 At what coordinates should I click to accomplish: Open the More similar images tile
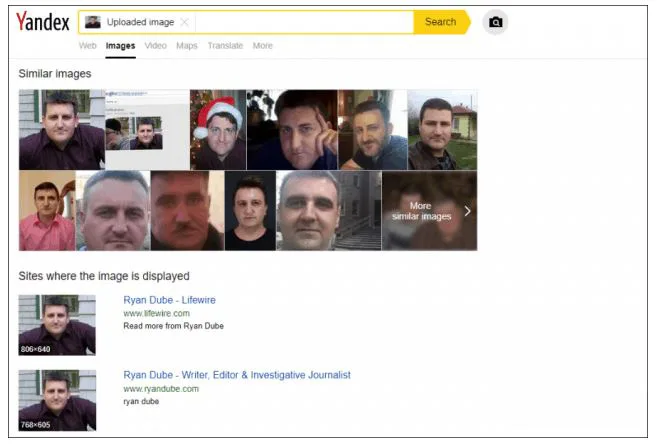point(429,211)
